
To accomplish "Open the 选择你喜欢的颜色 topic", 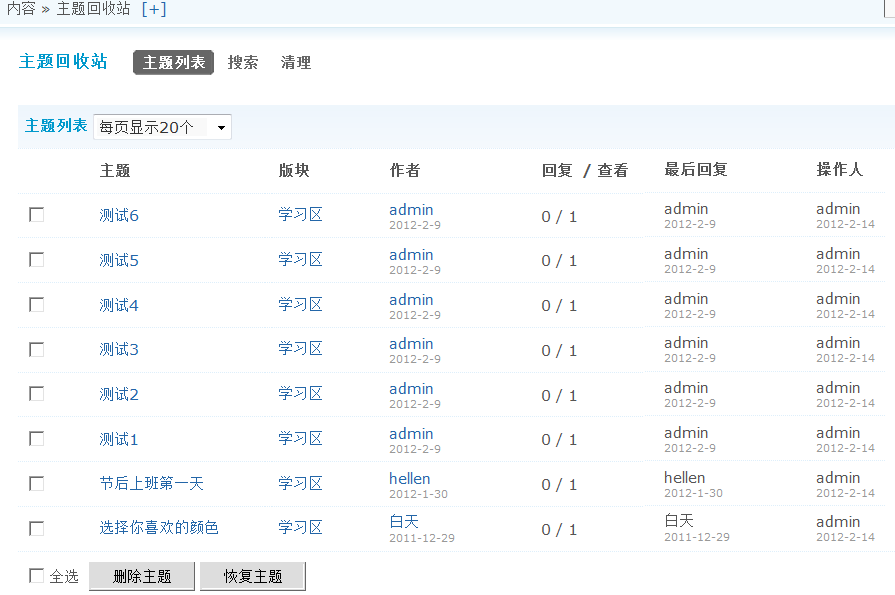I will click(x=159, y=528).
